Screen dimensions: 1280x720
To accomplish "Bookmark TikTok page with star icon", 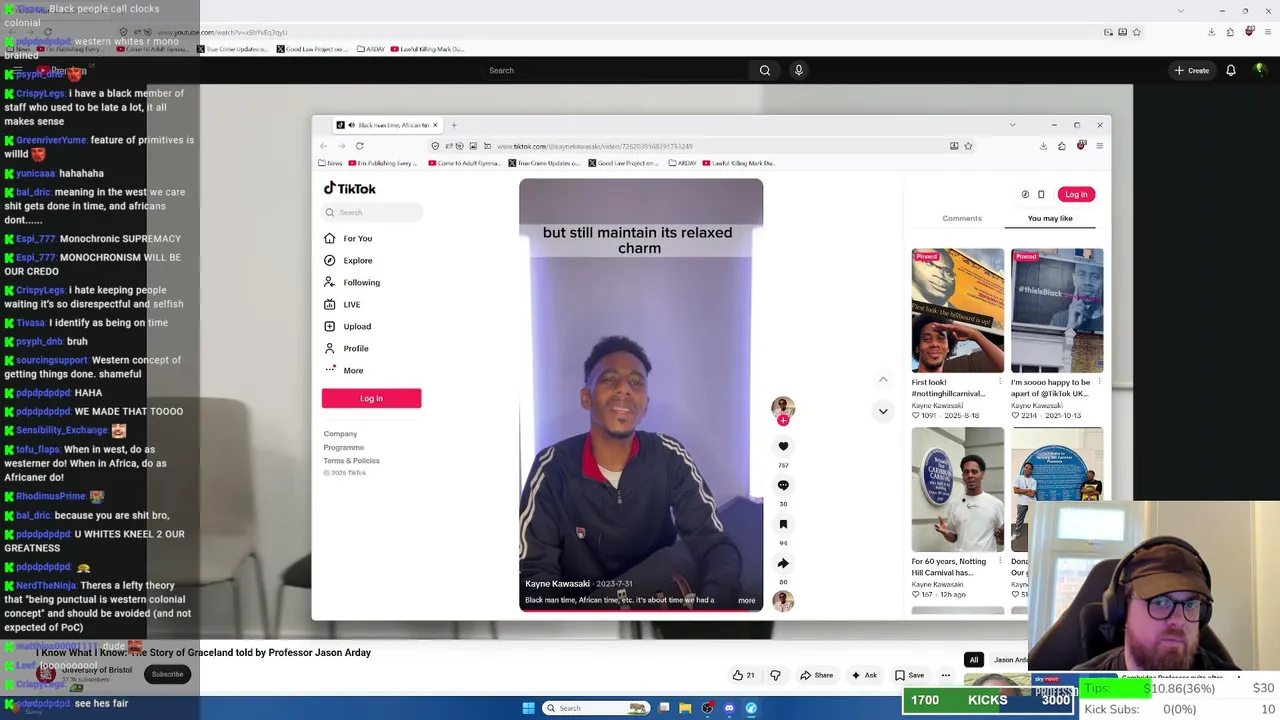I will 968,146.
